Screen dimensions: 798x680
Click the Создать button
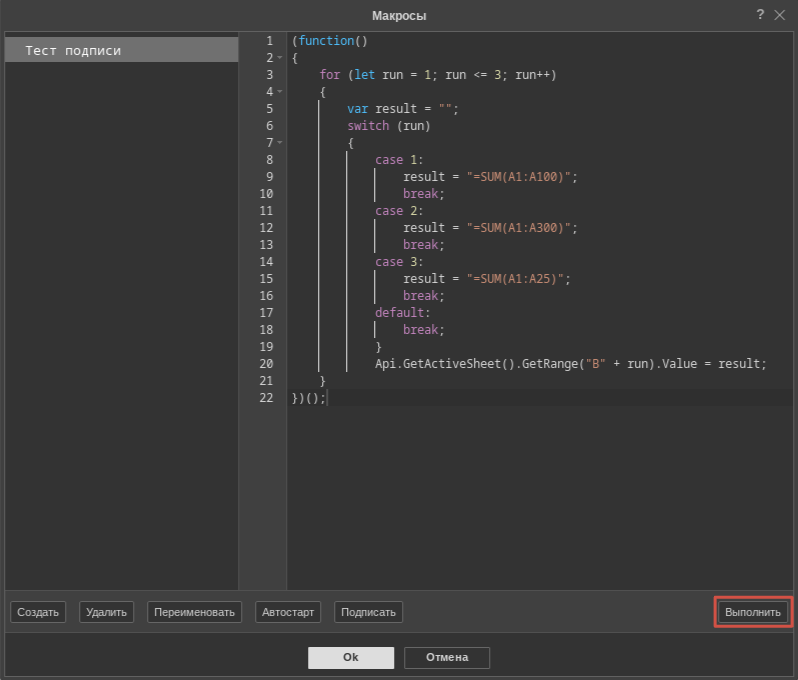38,612
